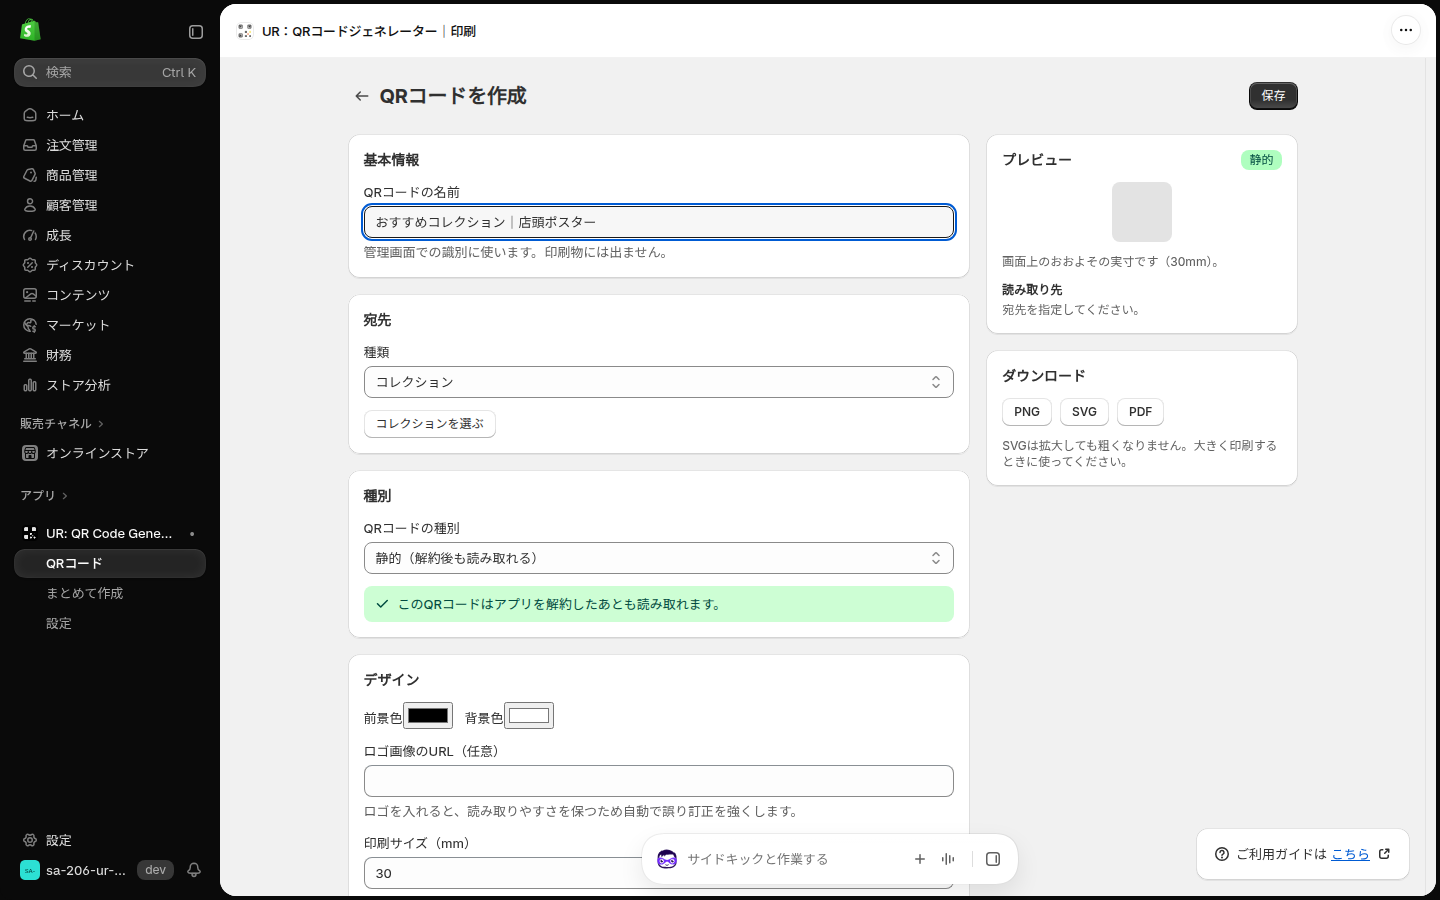Click the コレクションを選ぶ button
Image resolution: width=1440 pixels, height=900 pixels.
[x=430, y=424]
